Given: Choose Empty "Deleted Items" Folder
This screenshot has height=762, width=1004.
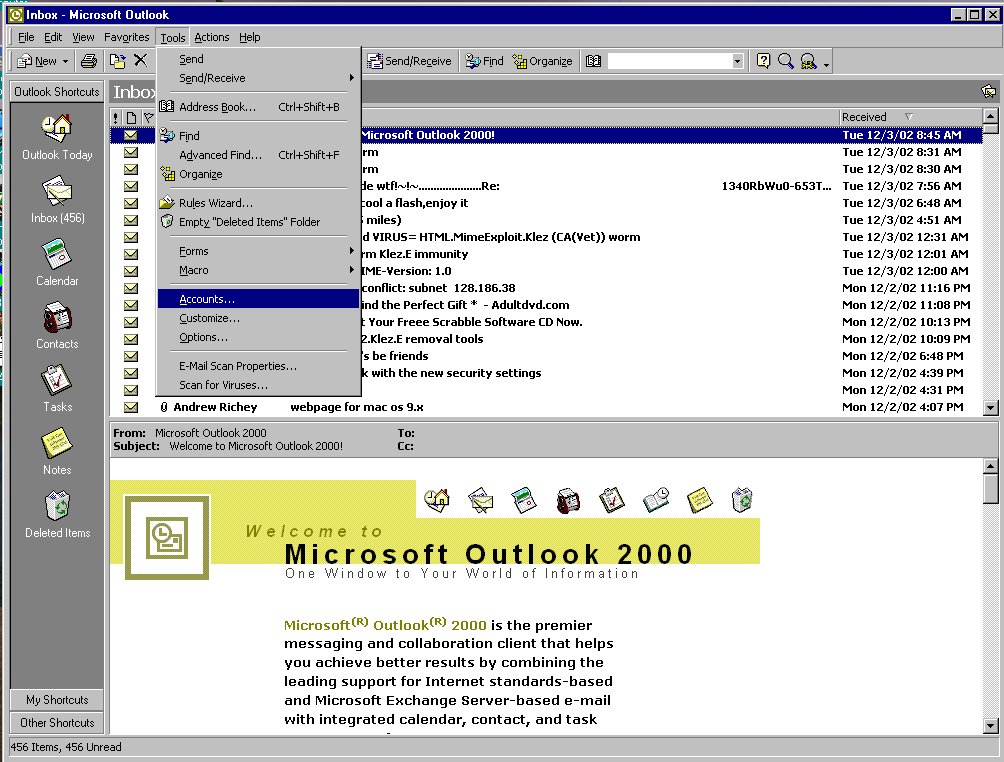Looking at the screenshot, I should (x=258, y=222).
